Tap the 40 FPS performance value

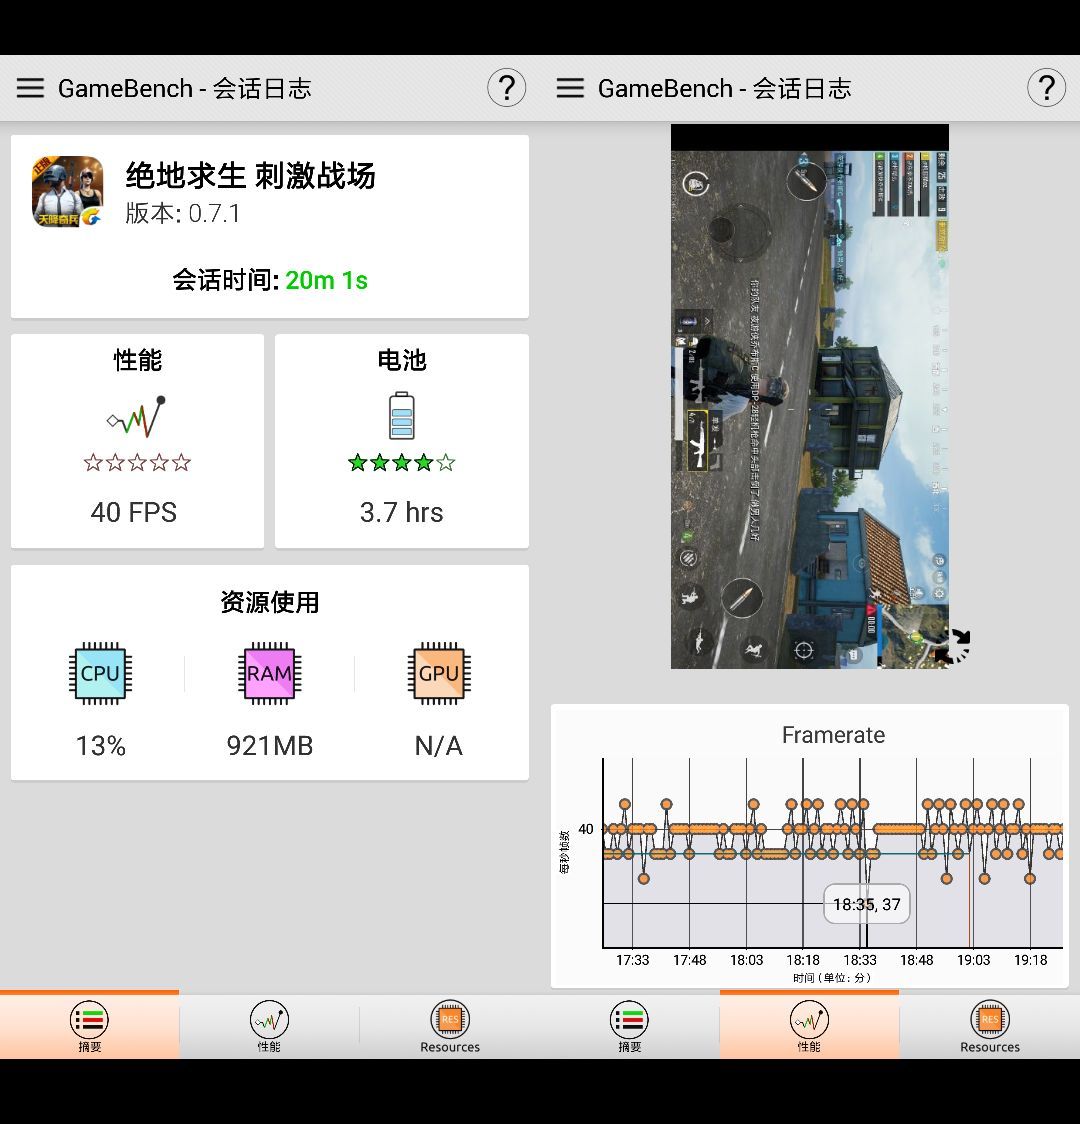pyautogui.click(x=134, y=512)
